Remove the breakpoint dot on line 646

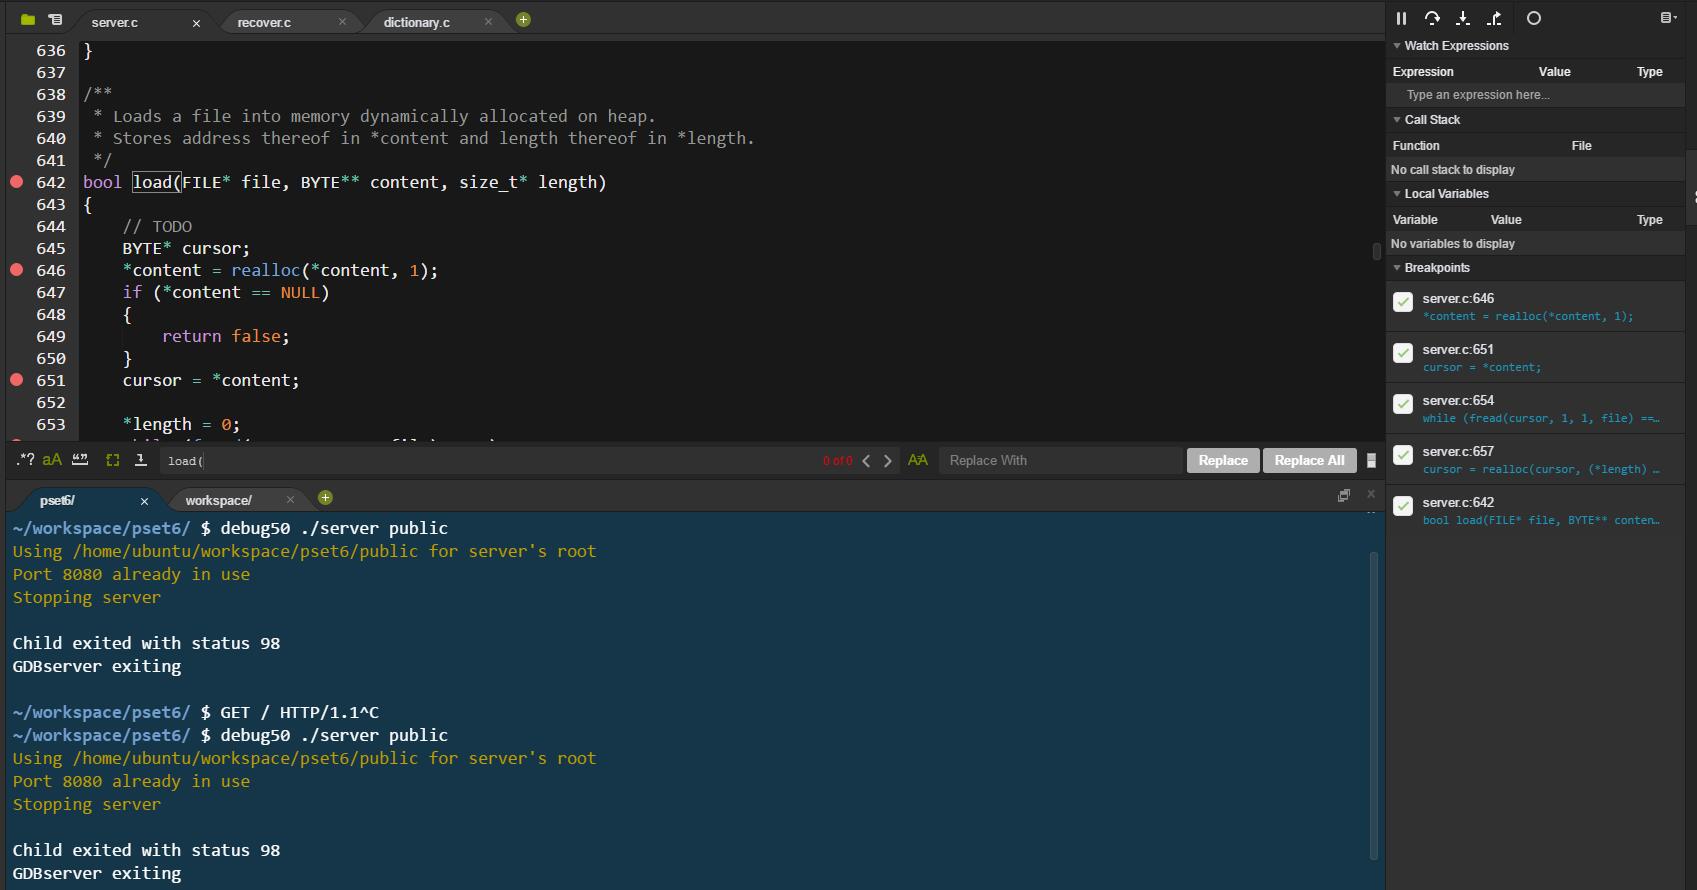(17, 270)
